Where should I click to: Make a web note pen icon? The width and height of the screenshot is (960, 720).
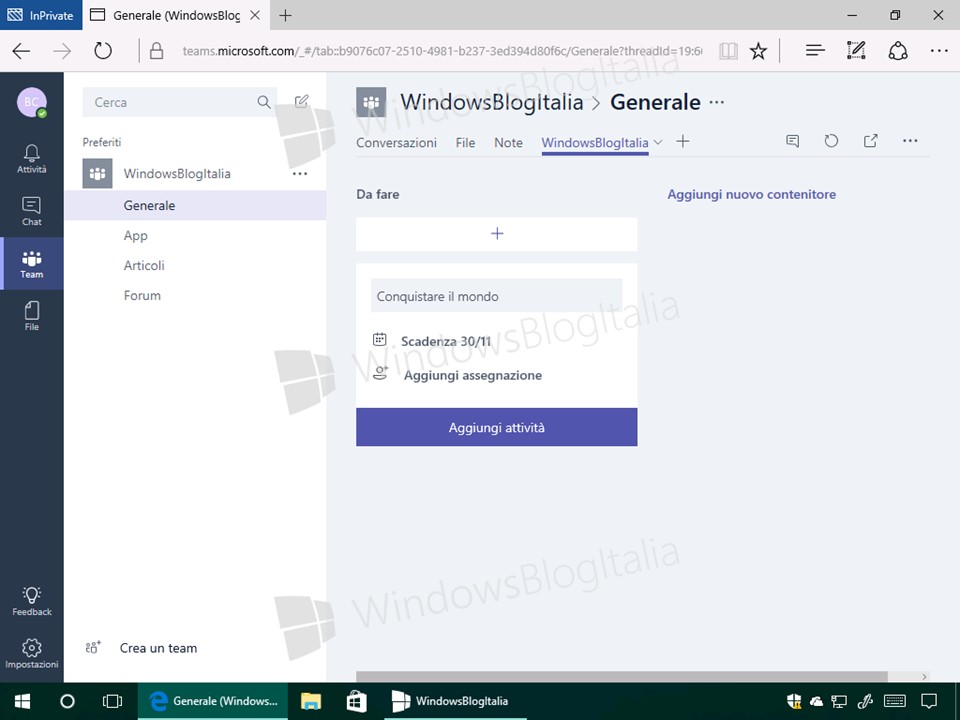click(856, 51)
